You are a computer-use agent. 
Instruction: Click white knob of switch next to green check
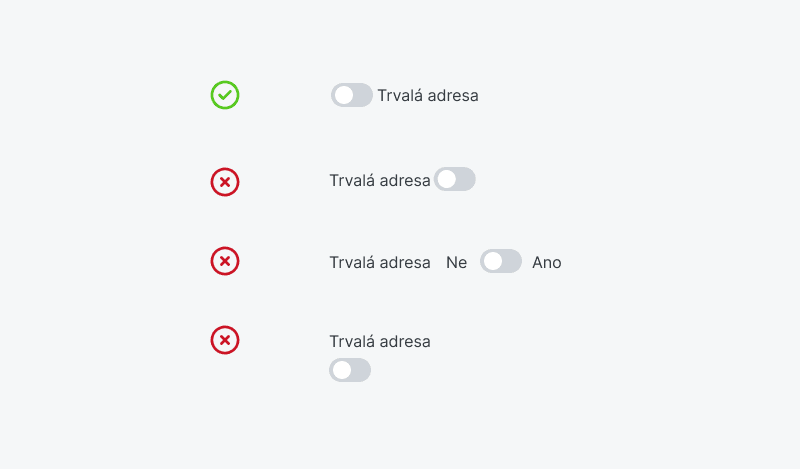coord(343,95)
